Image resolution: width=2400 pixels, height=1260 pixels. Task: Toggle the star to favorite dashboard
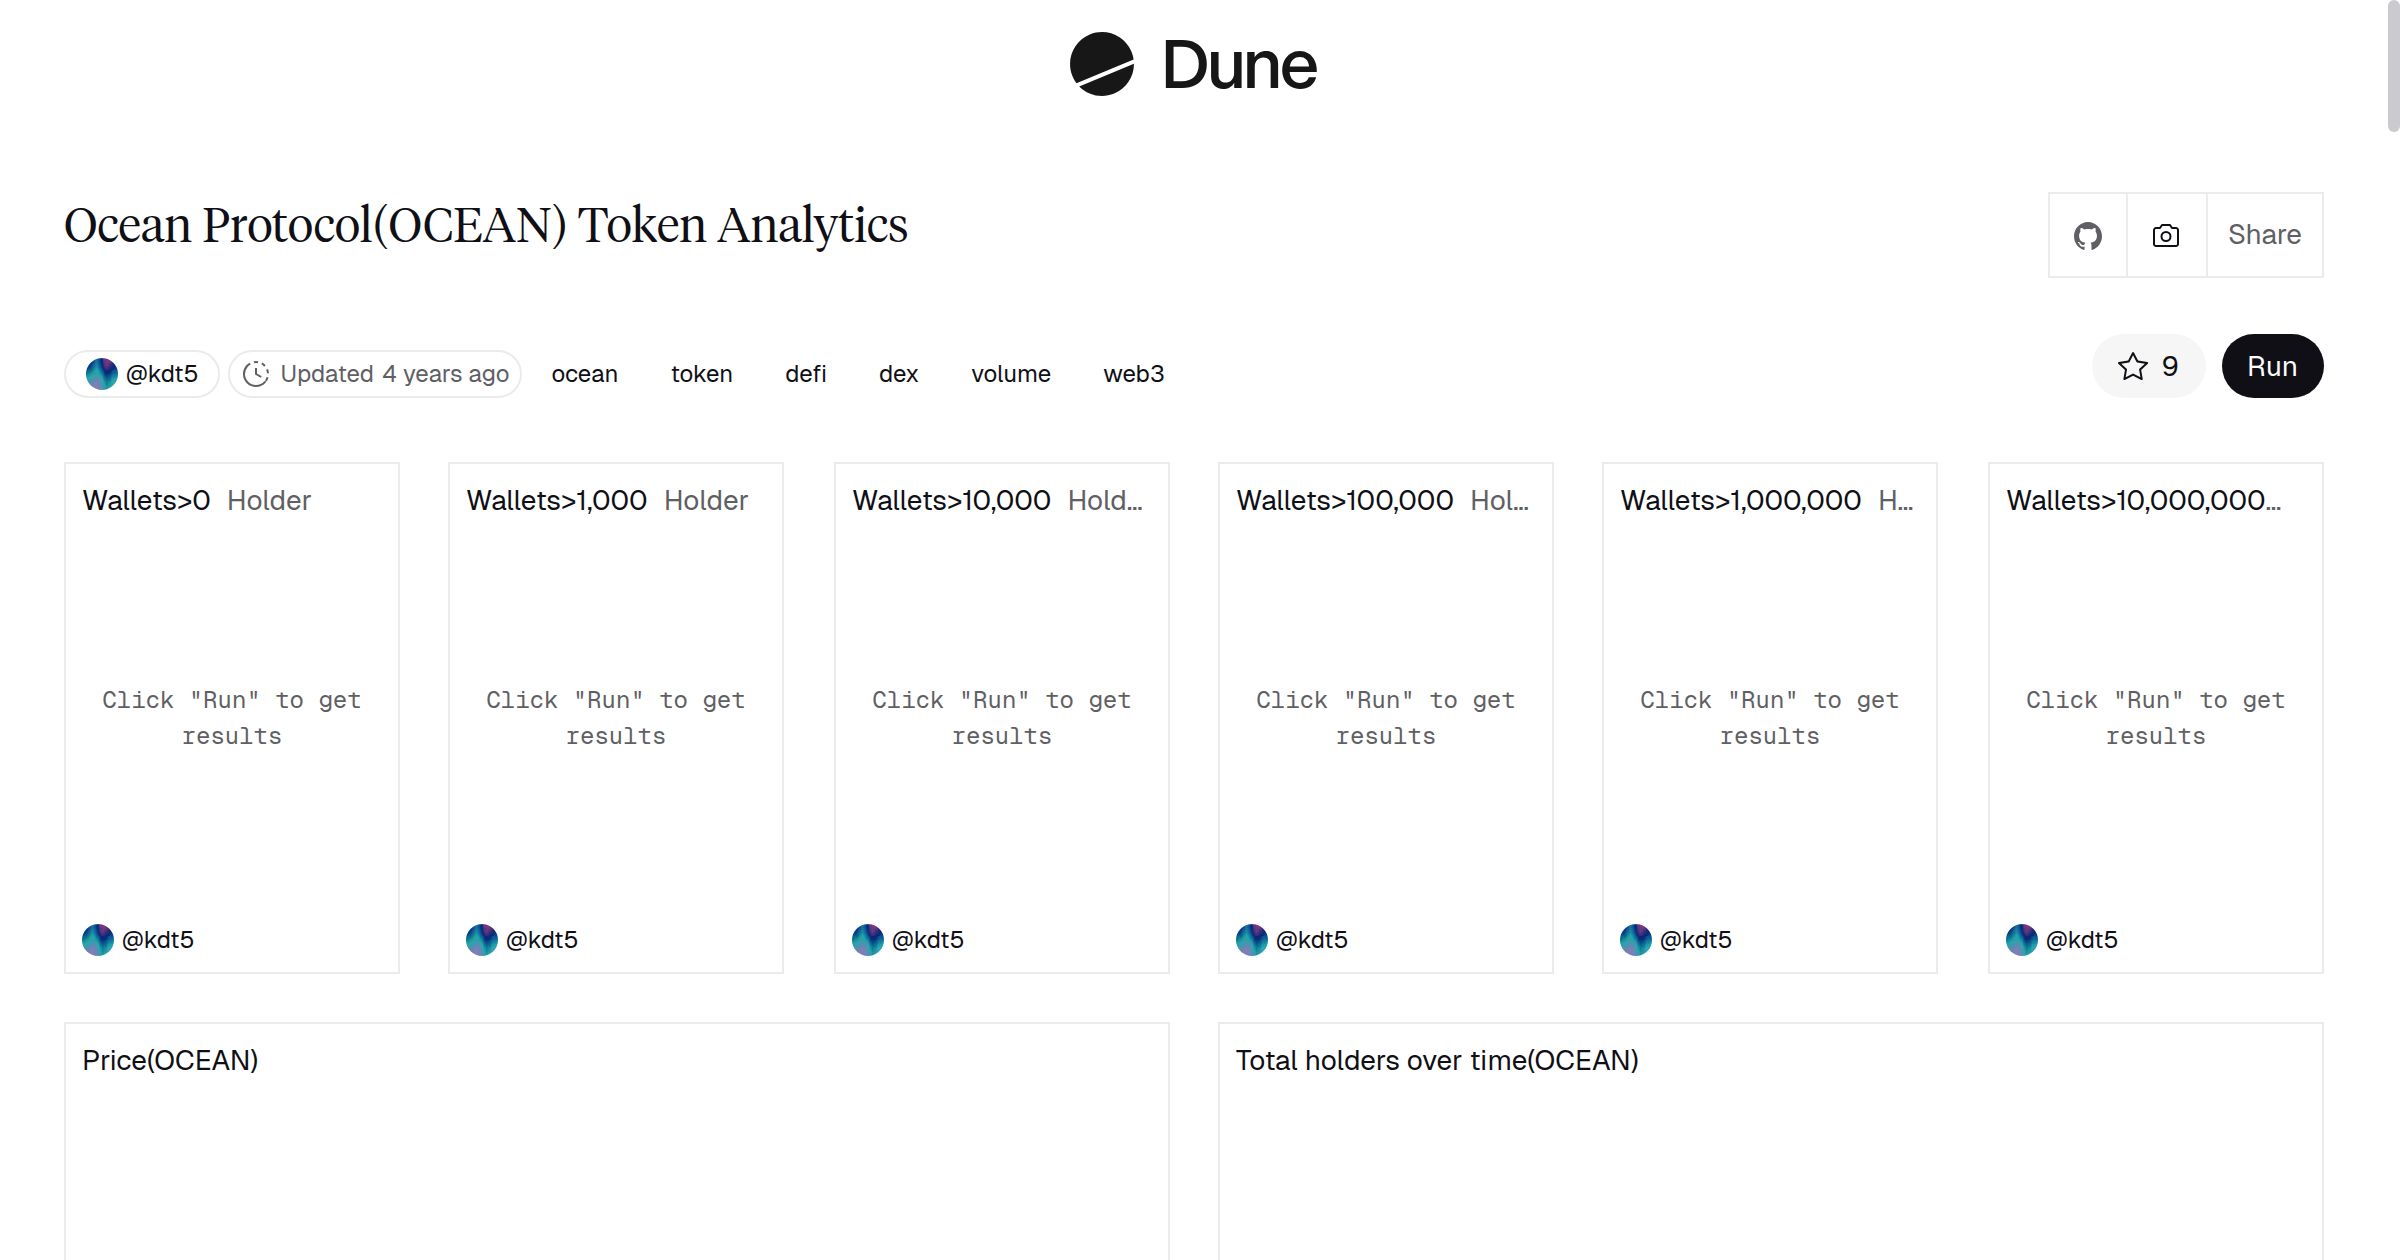coord(2135,366)
